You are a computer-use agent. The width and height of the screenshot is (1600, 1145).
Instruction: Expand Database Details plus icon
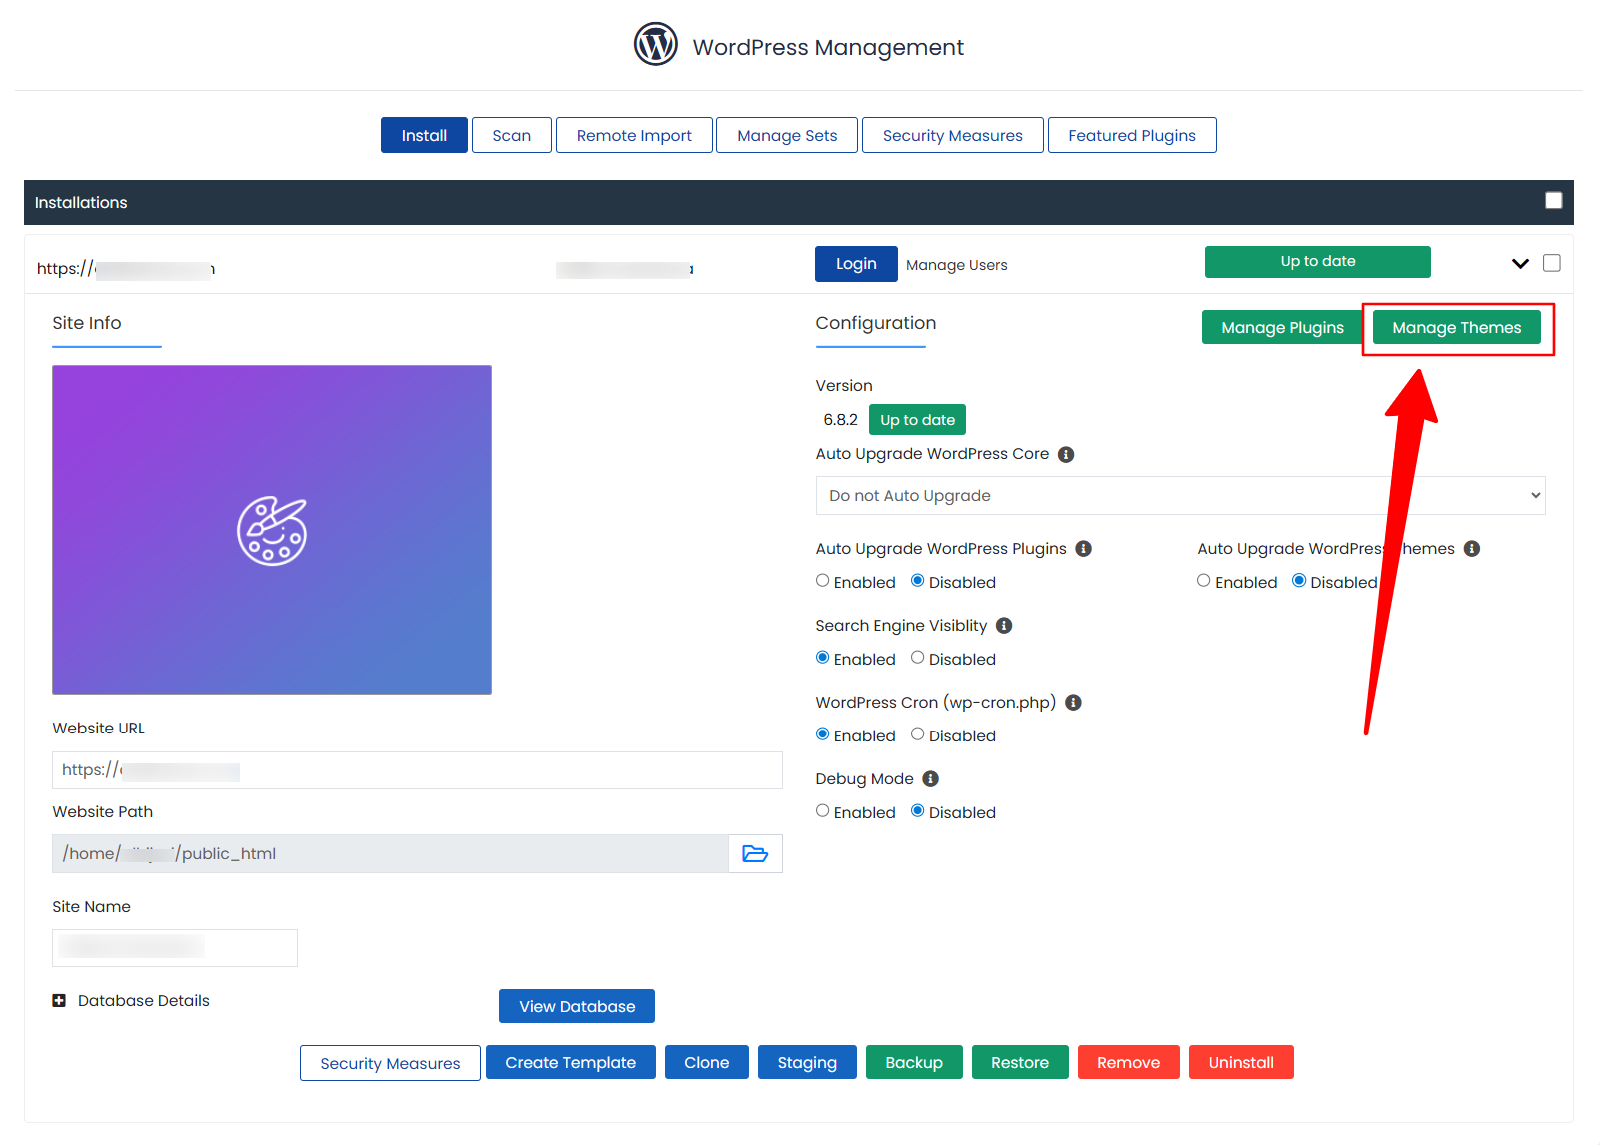tap(59, 1001)
